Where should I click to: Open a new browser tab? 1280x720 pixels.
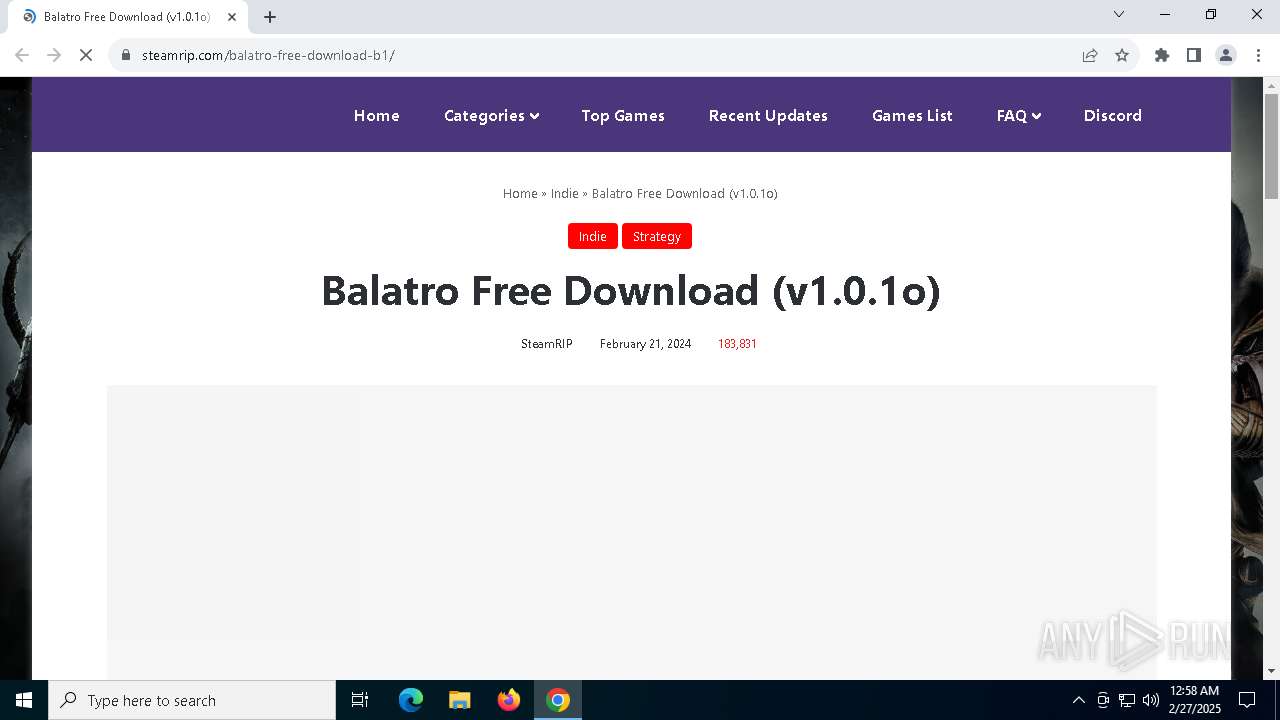click(x=270, y=16)
